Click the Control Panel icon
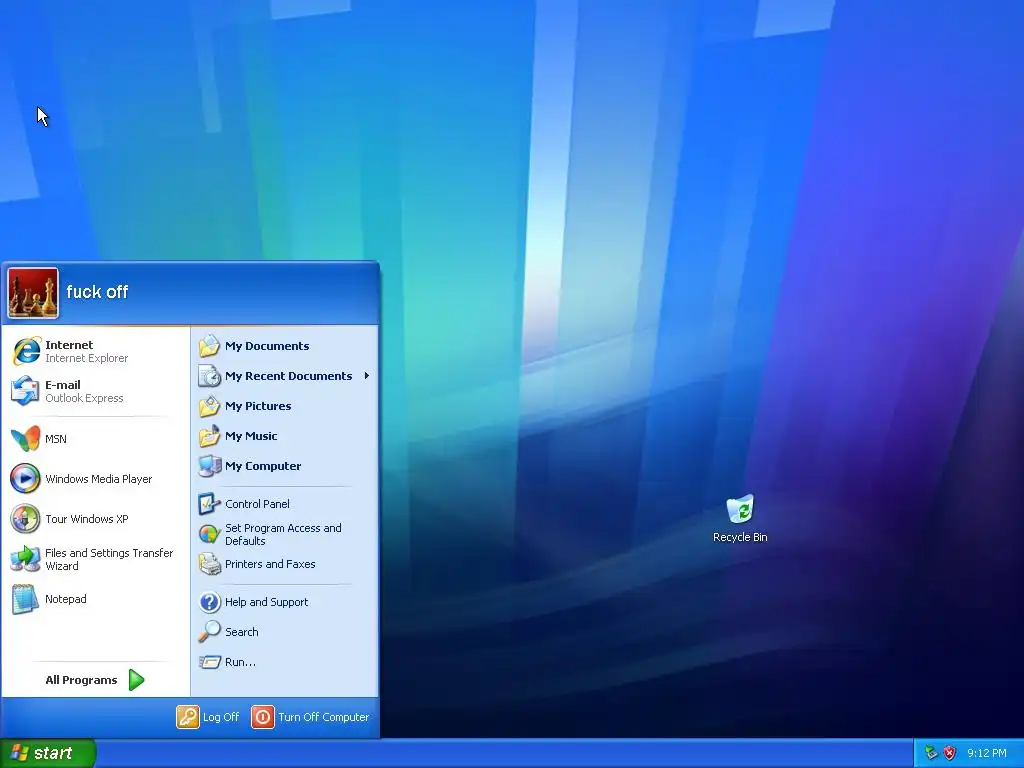 click(210, 504)
